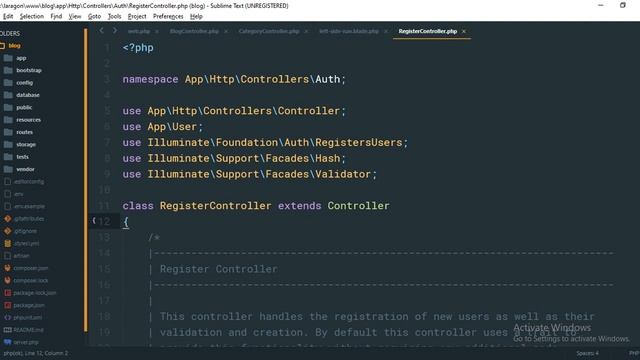Image resolution: width=640 pixels, height=360 pixels.
Task: Click the server.php file icon
Action: pos(7,342)
